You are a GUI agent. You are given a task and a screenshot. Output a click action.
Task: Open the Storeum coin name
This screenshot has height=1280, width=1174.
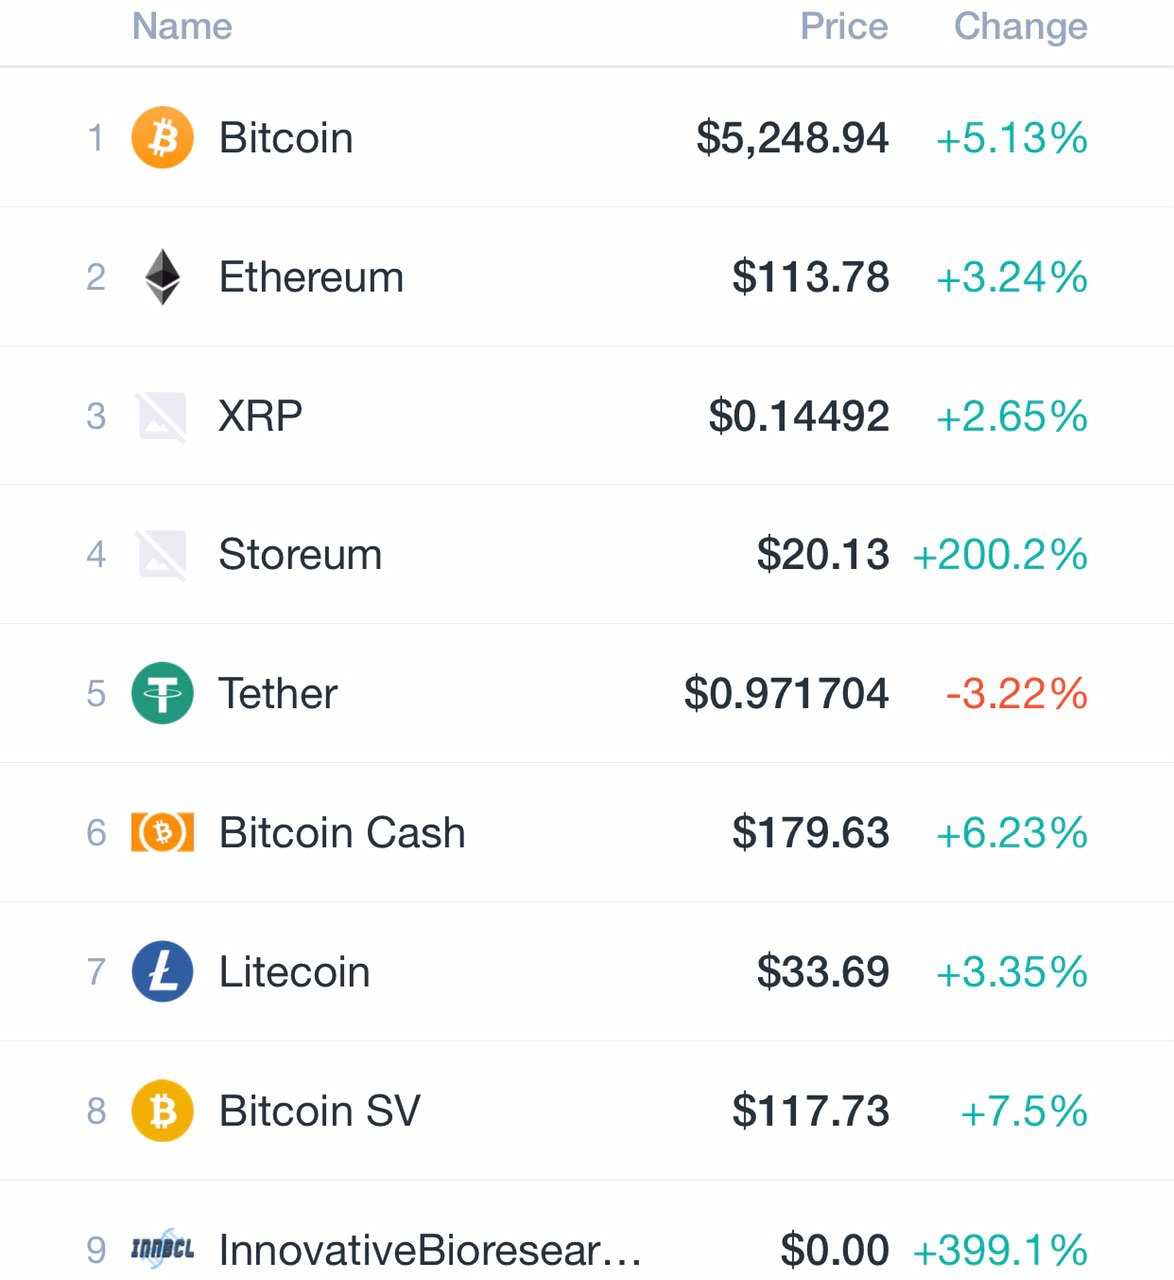pos(300,555)
